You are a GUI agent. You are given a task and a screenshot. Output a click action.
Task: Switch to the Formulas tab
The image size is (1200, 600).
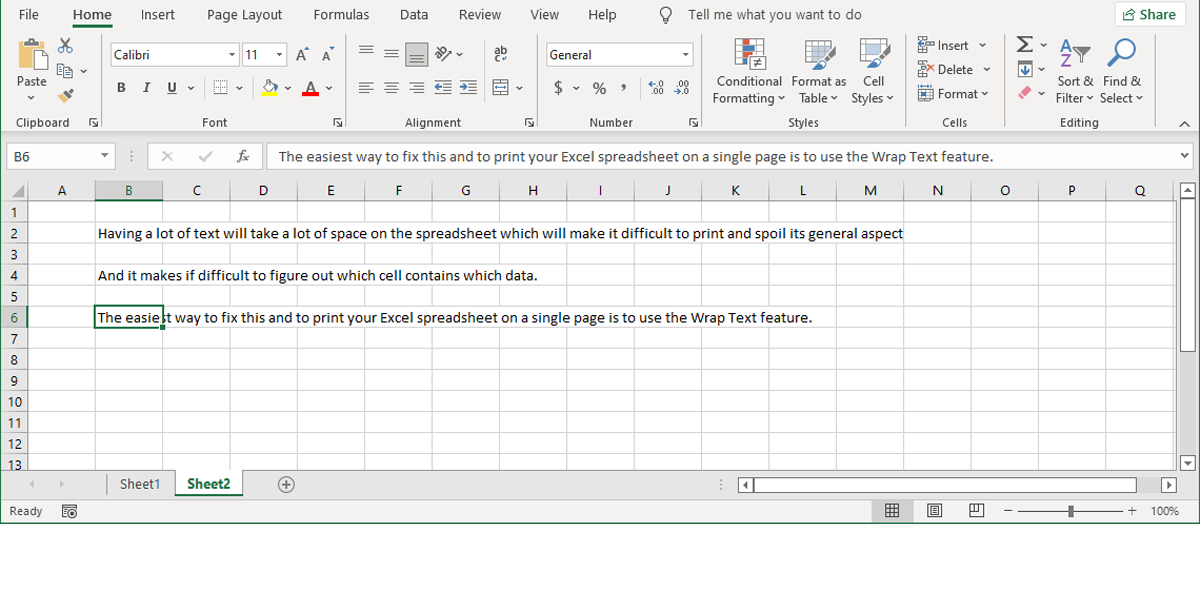(341, 15)
